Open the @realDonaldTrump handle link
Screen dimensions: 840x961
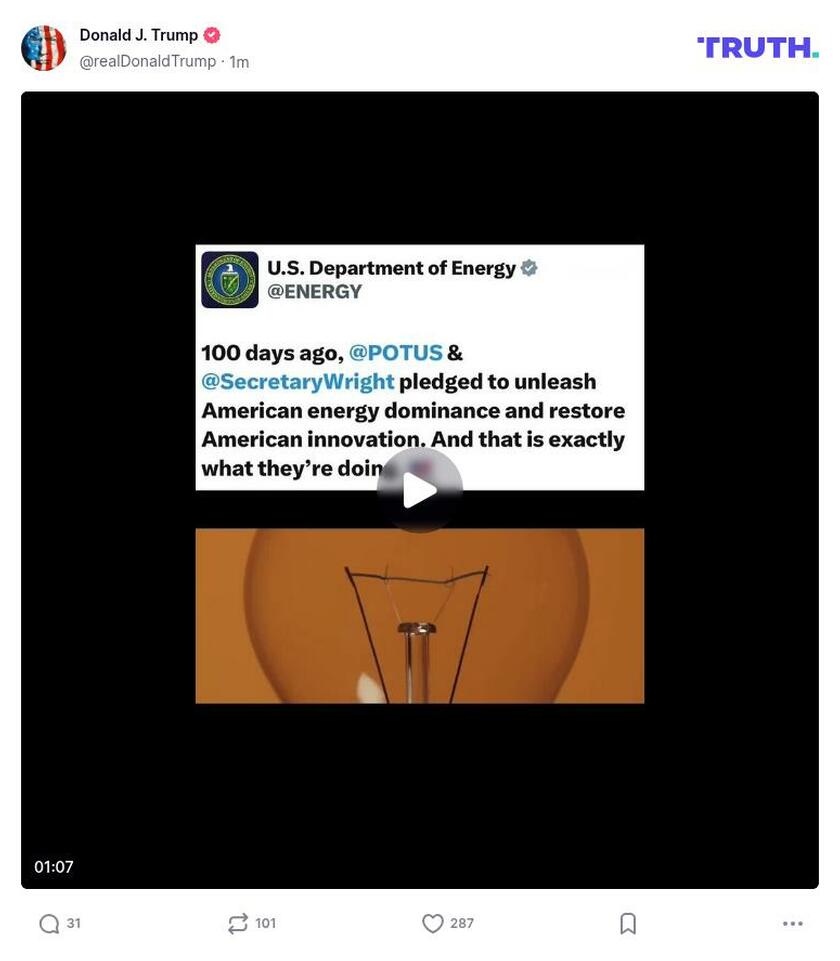(x=148, y=61)
